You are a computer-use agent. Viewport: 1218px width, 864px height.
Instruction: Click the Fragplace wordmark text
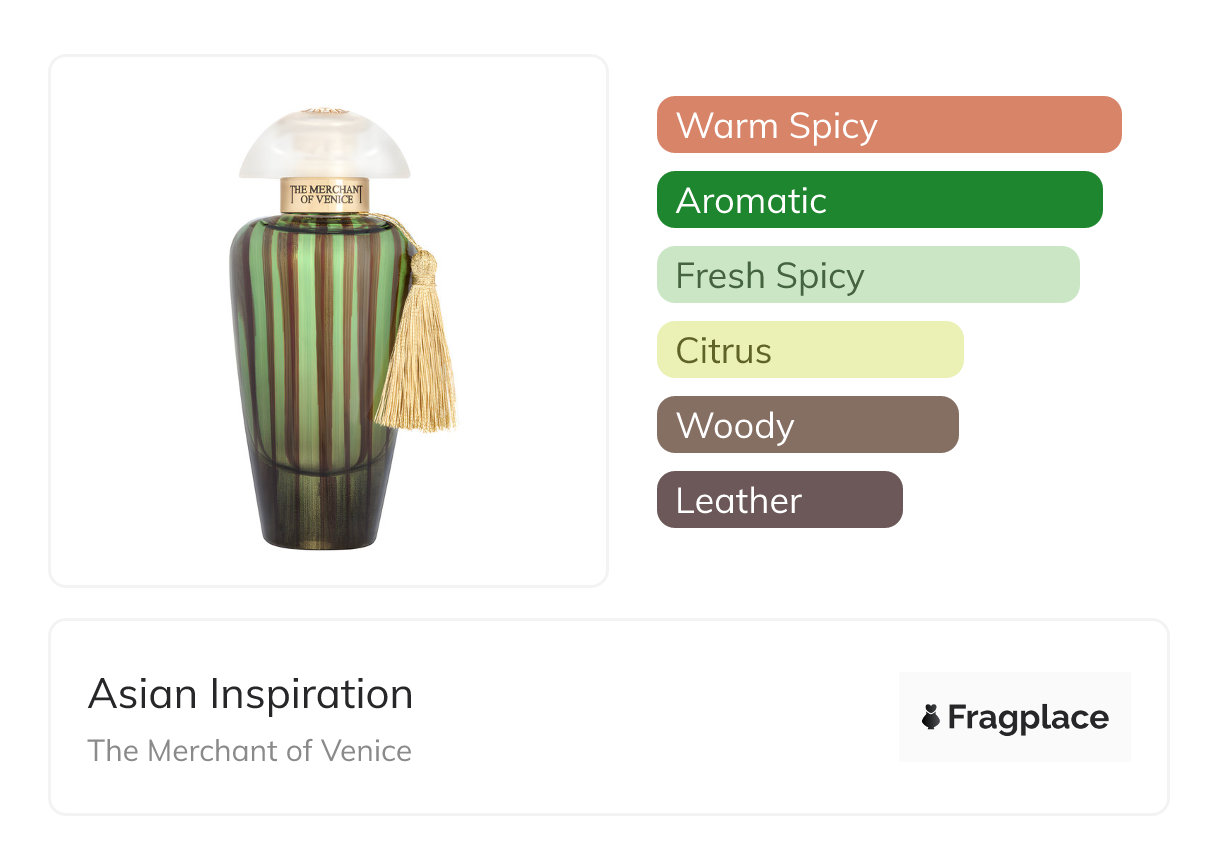[1028, 717]
